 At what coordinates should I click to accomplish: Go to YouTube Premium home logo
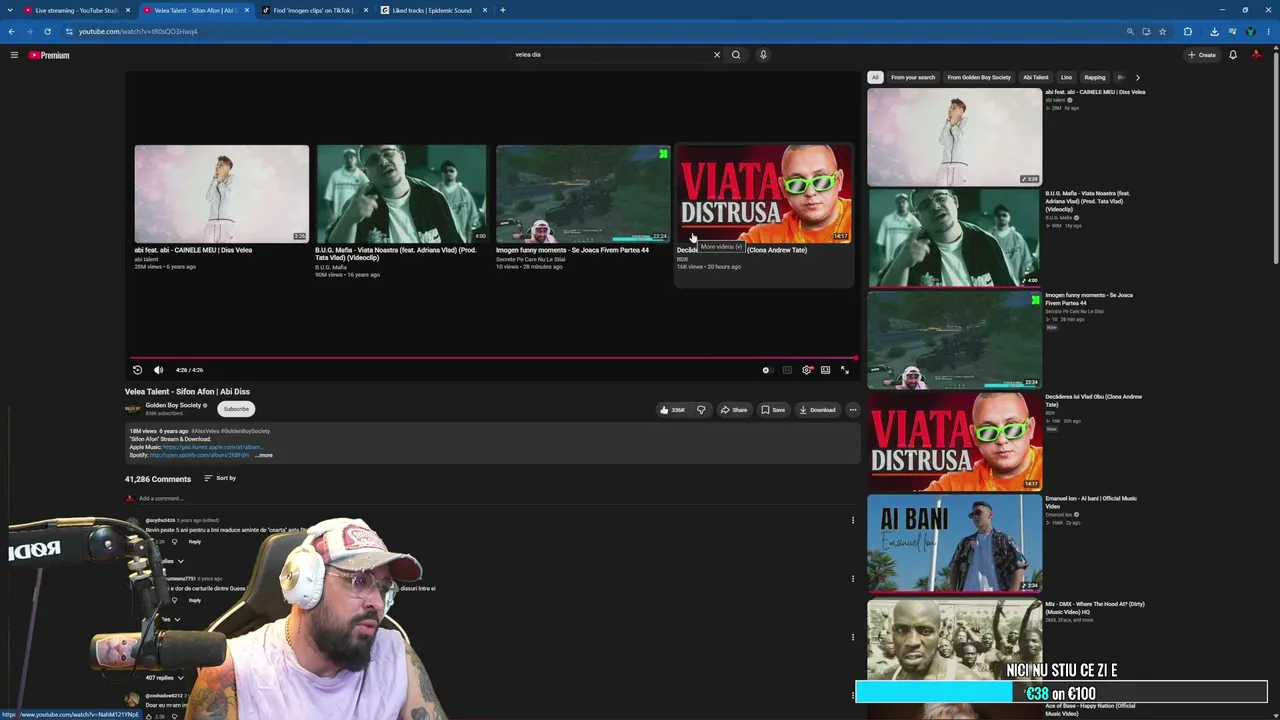coord(49,55)
